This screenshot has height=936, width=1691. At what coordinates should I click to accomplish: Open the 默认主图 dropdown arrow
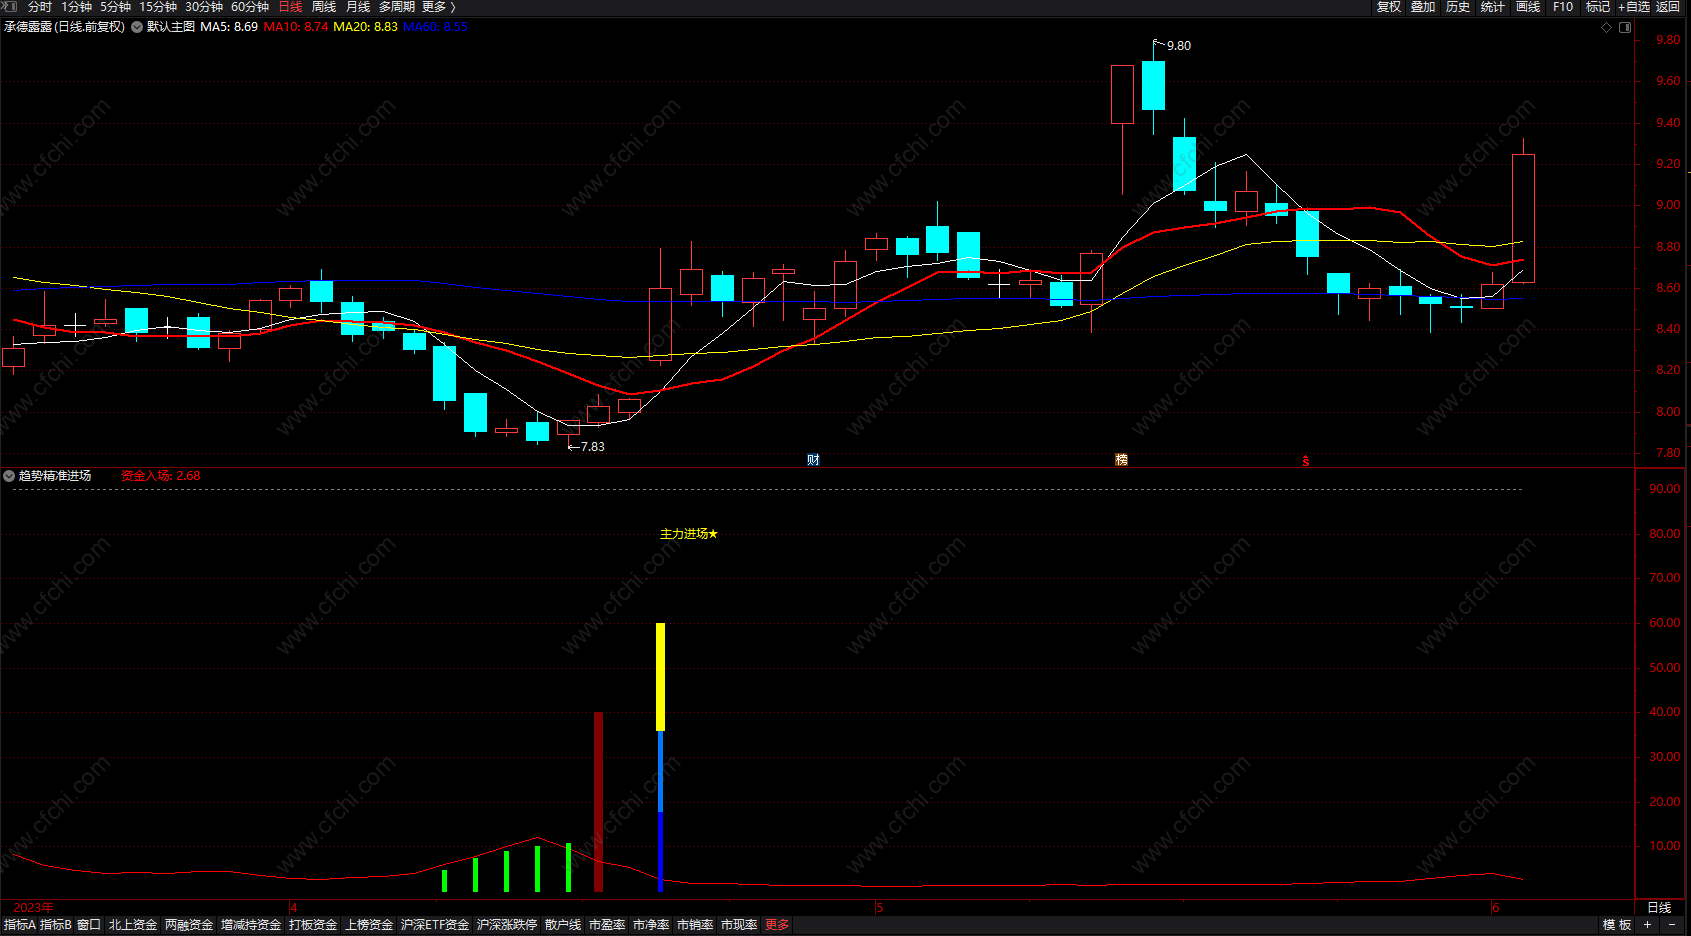137,27
